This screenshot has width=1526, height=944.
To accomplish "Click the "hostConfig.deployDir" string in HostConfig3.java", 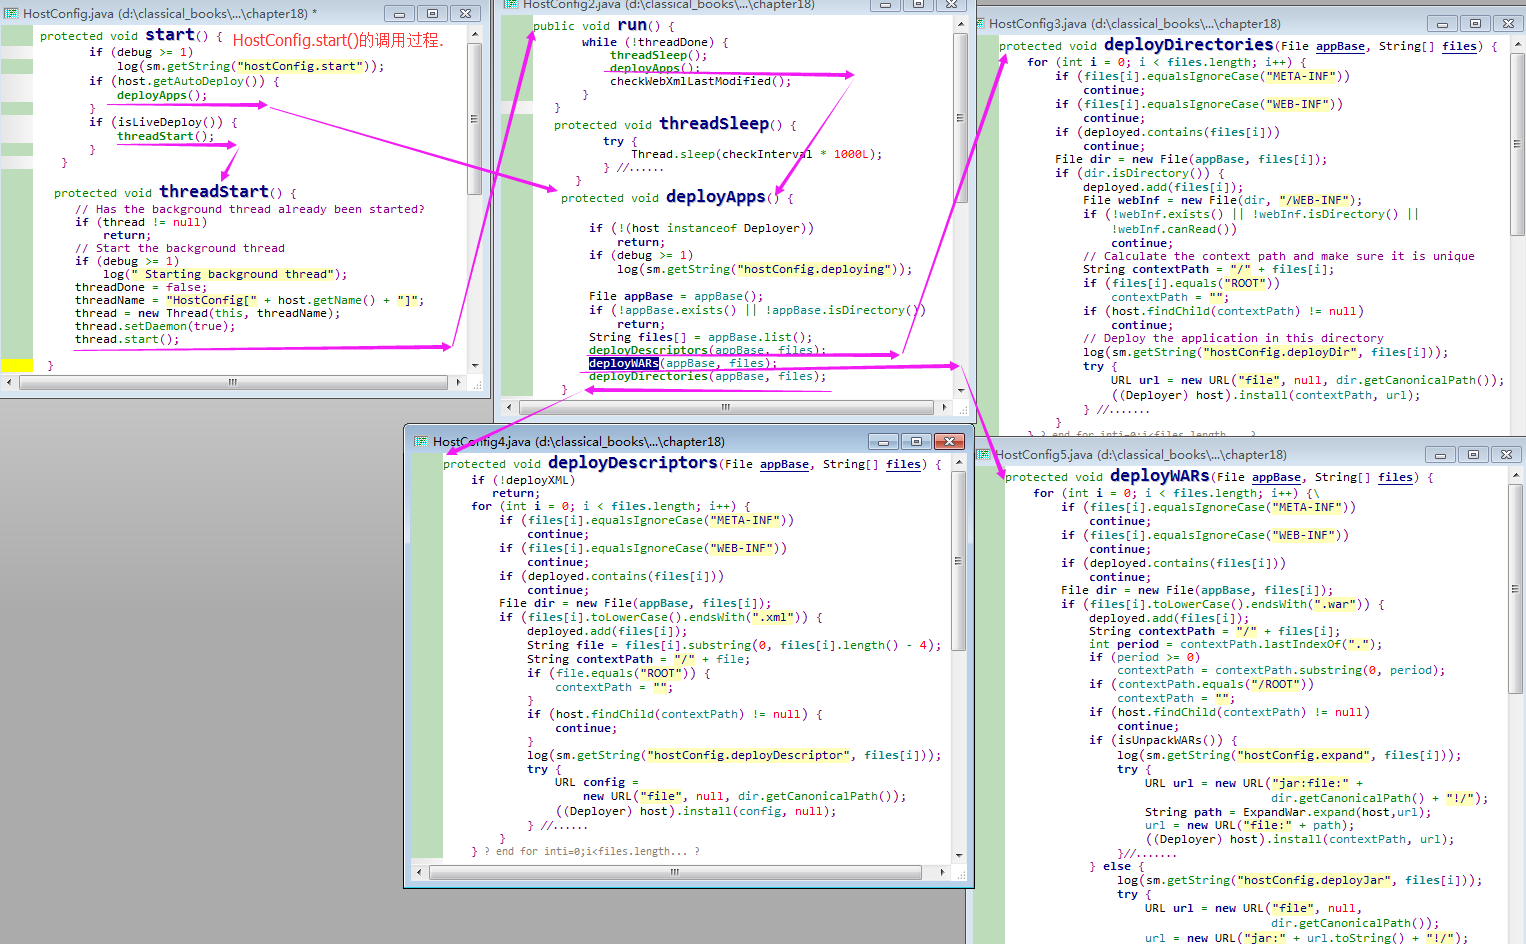I will (x=1280, y=352).
